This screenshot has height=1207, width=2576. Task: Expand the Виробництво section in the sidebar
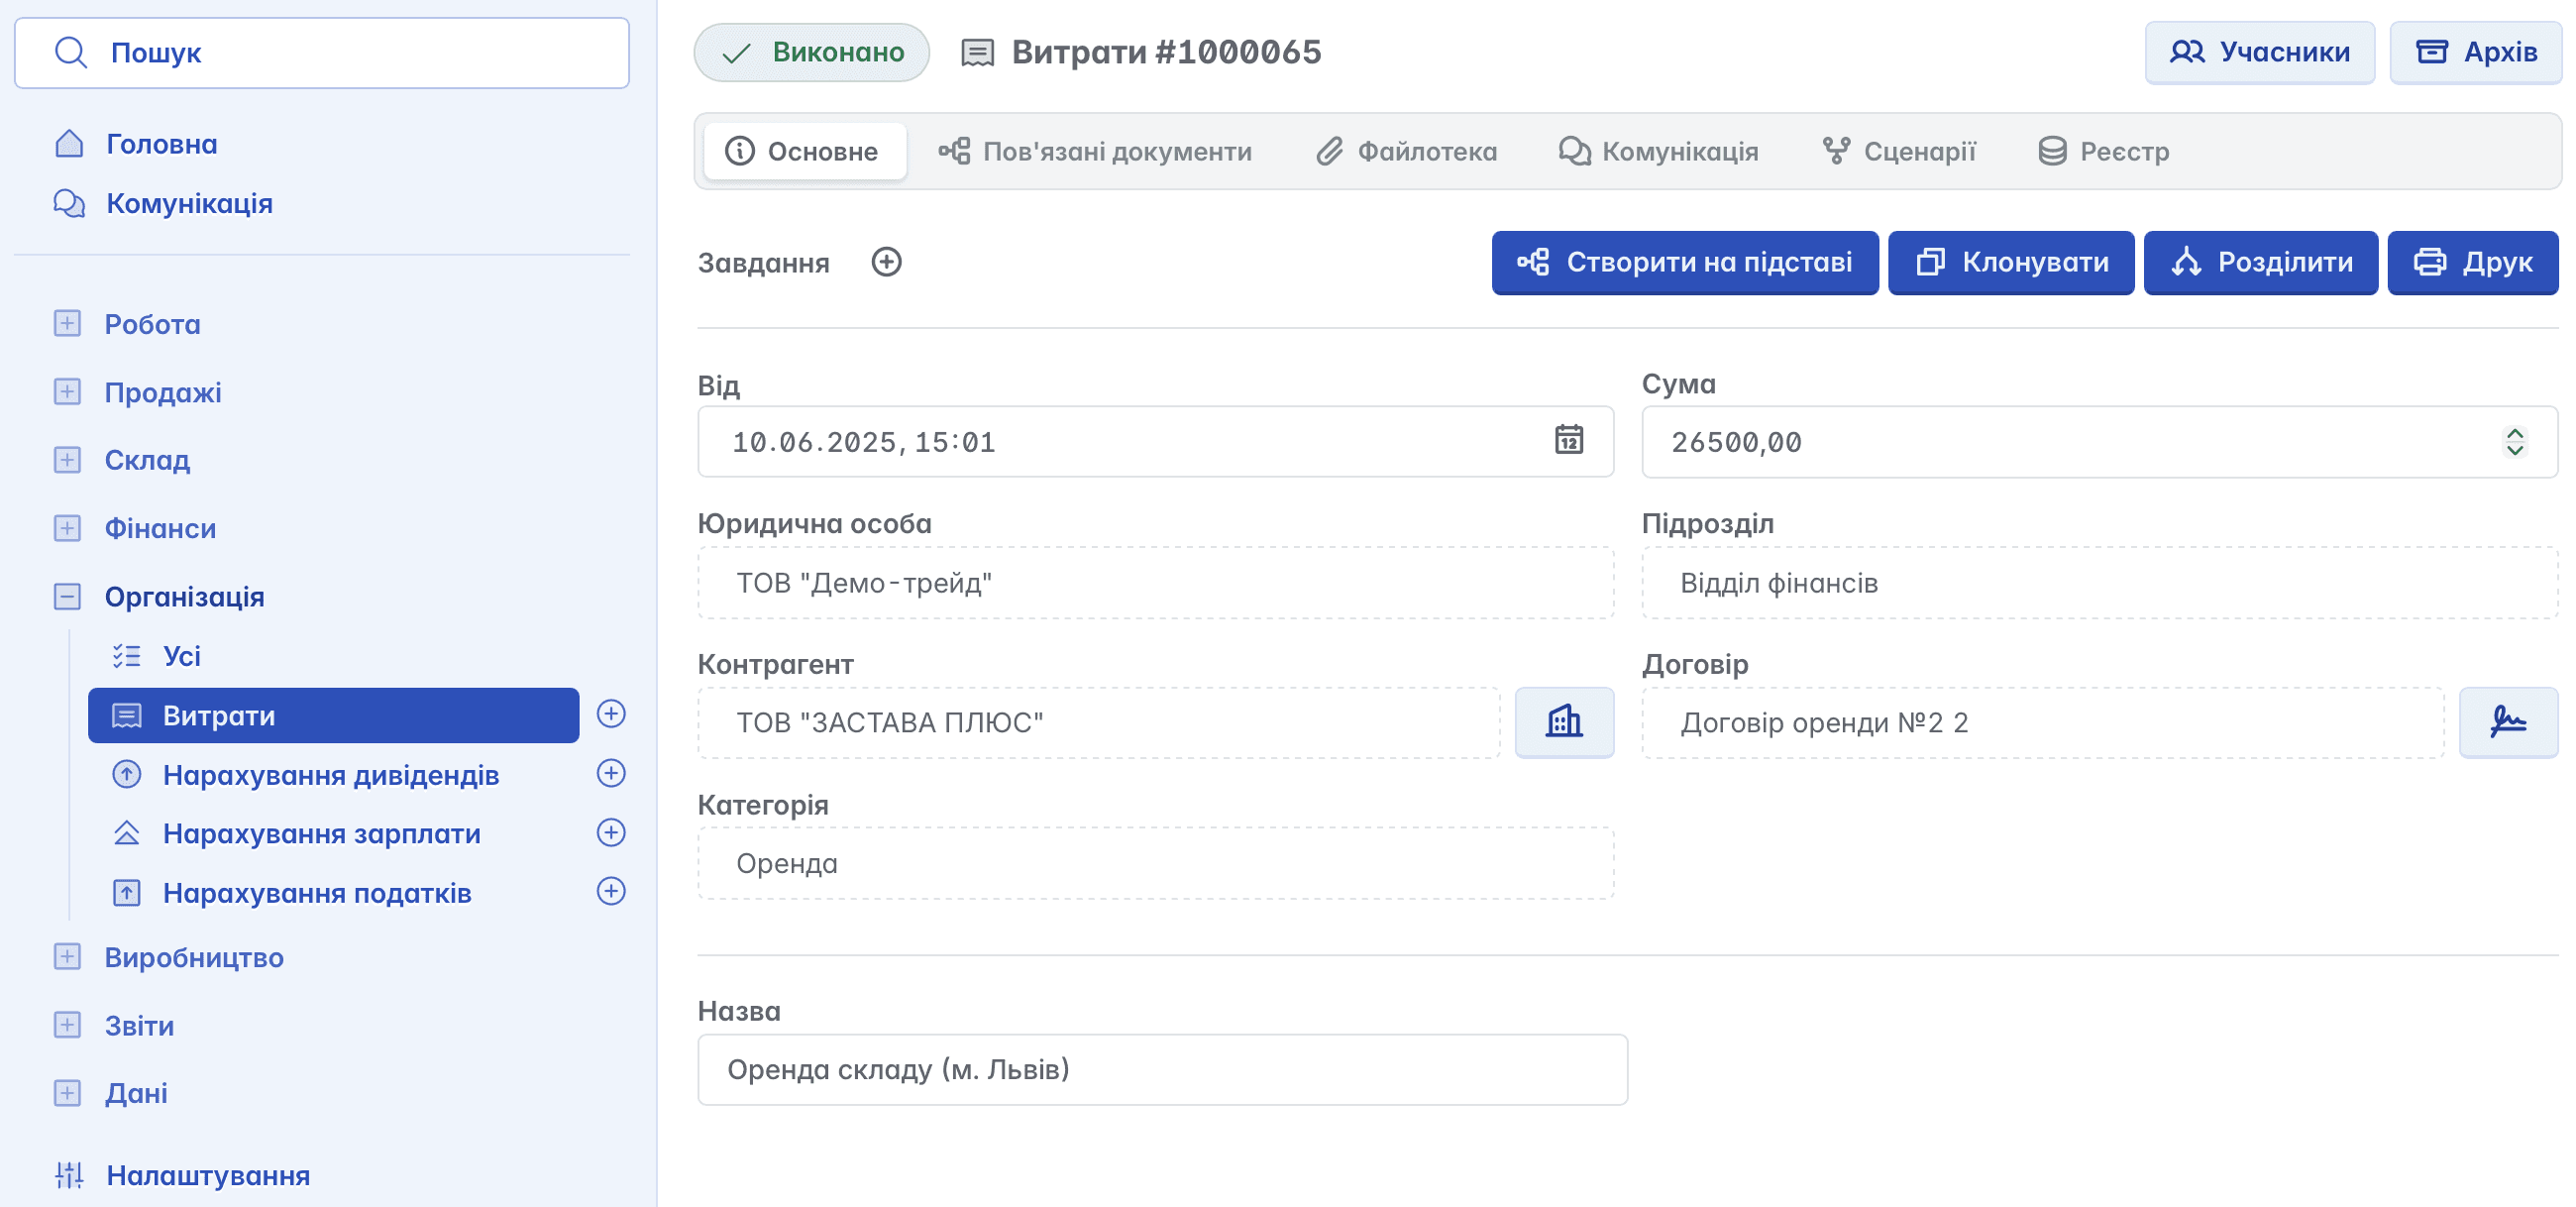point(67,957)
